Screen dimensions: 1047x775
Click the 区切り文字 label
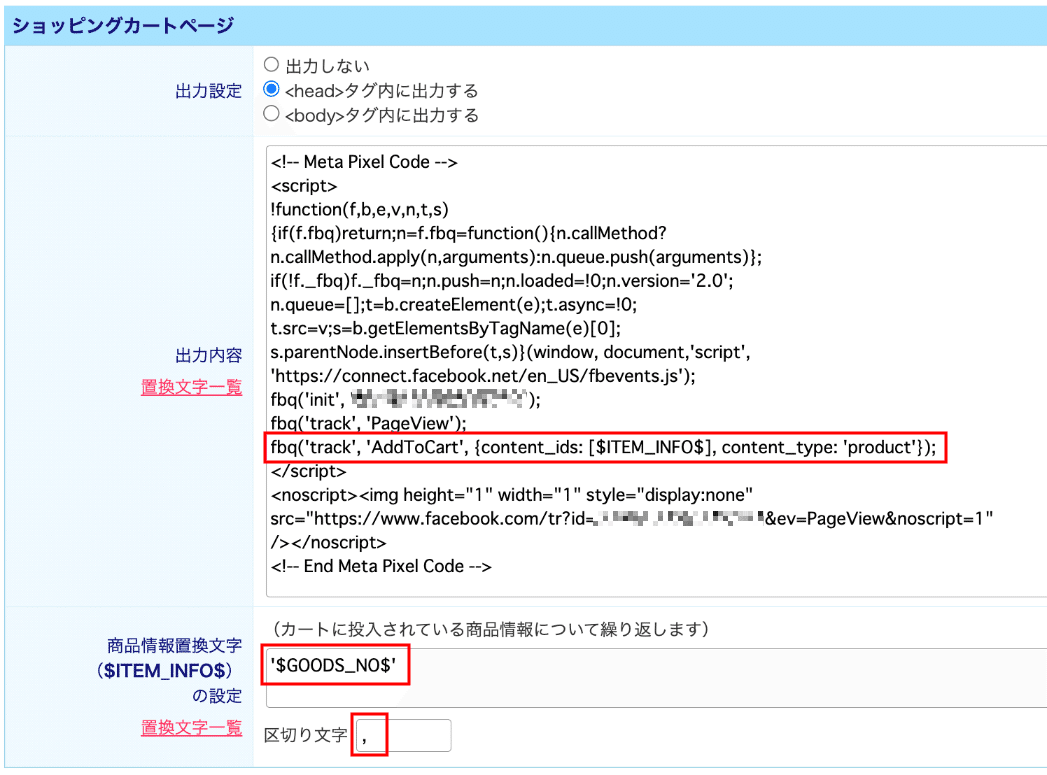pyautogui.click(x=306, y=736)
